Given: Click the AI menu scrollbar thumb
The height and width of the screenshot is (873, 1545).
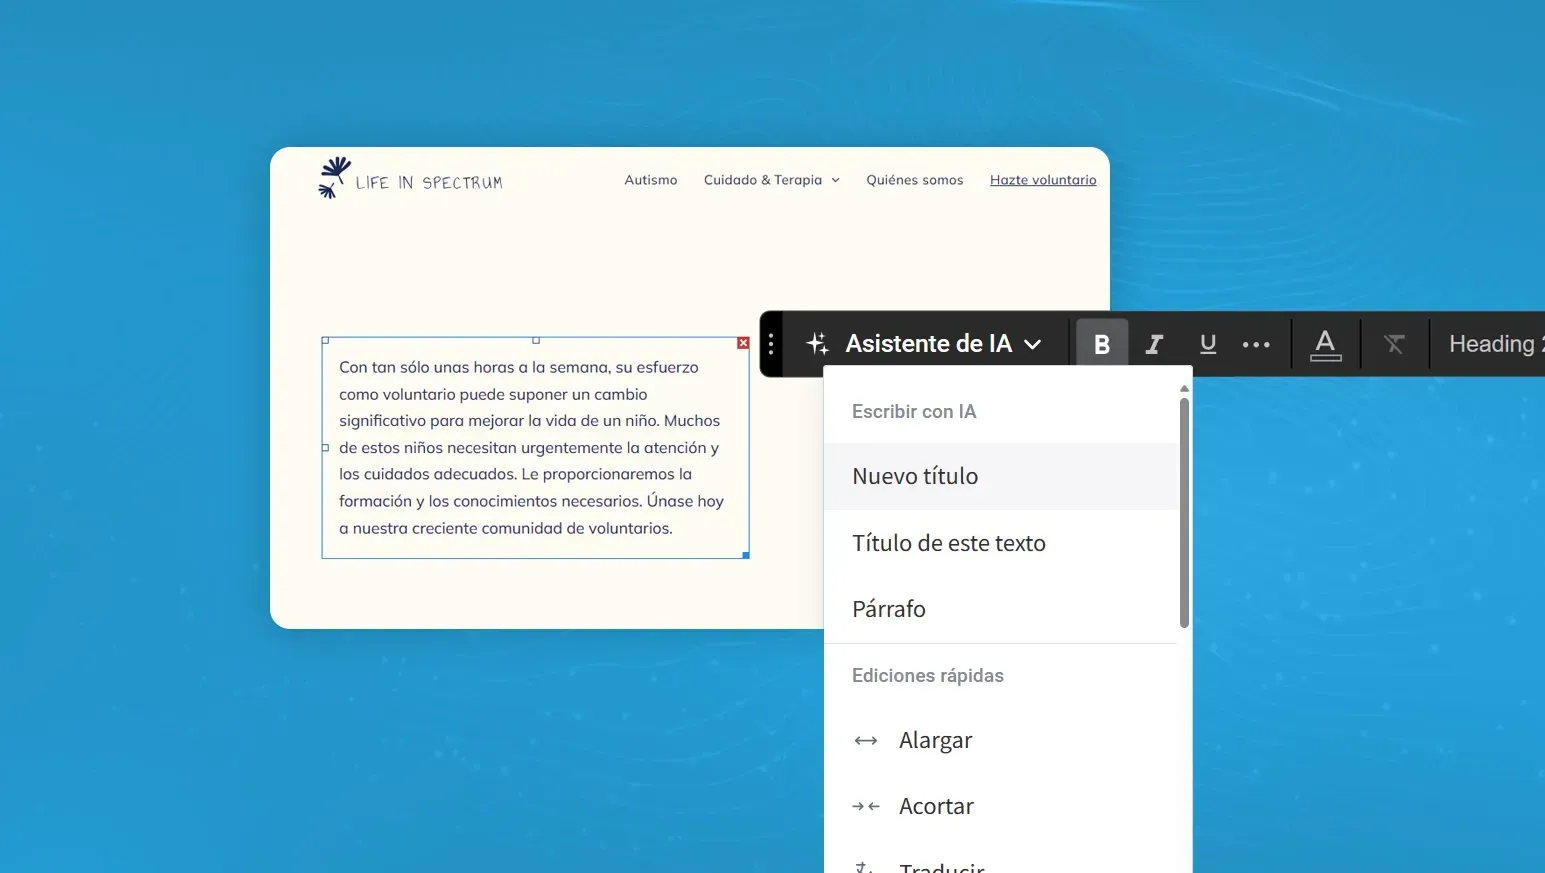Looking at the screenshot, I should (1184, 513).
